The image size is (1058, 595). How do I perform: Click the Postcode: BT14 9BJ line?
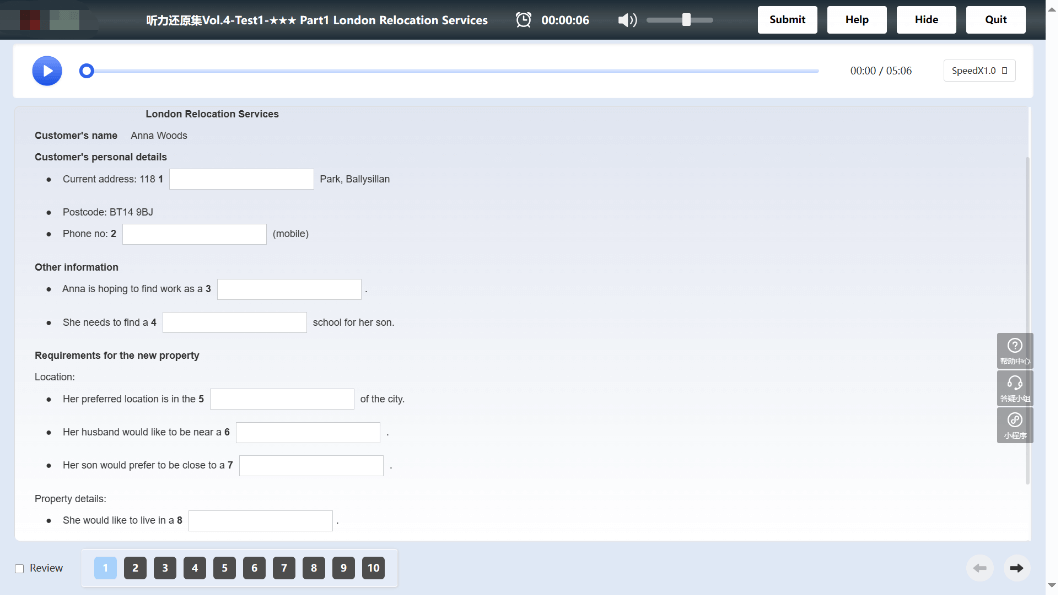(x=108, y=212)
